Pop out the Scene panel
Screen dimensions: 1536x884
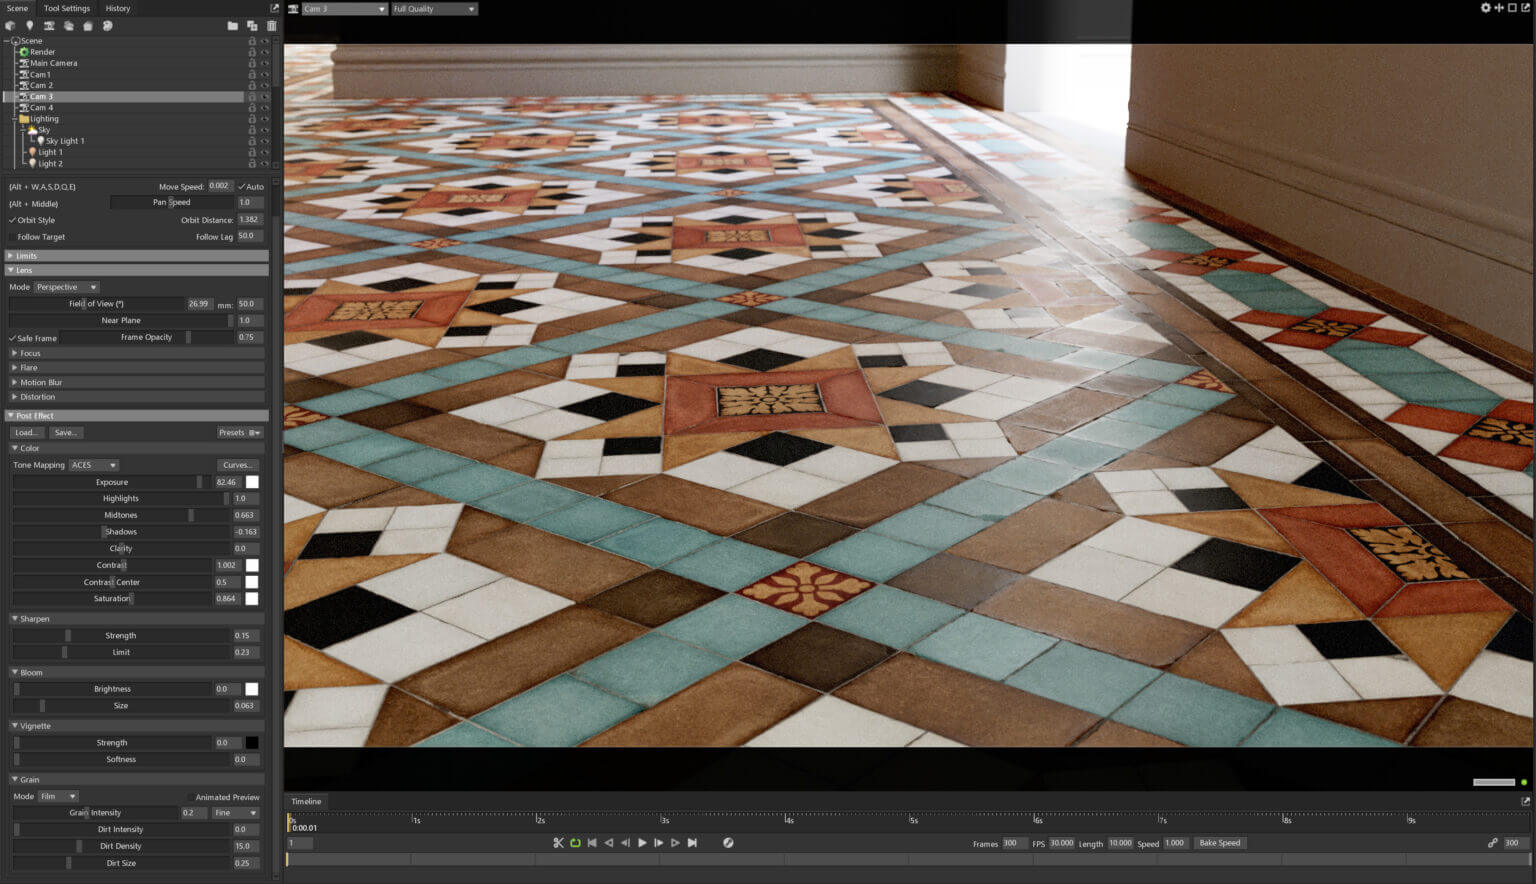pos(275,8)
